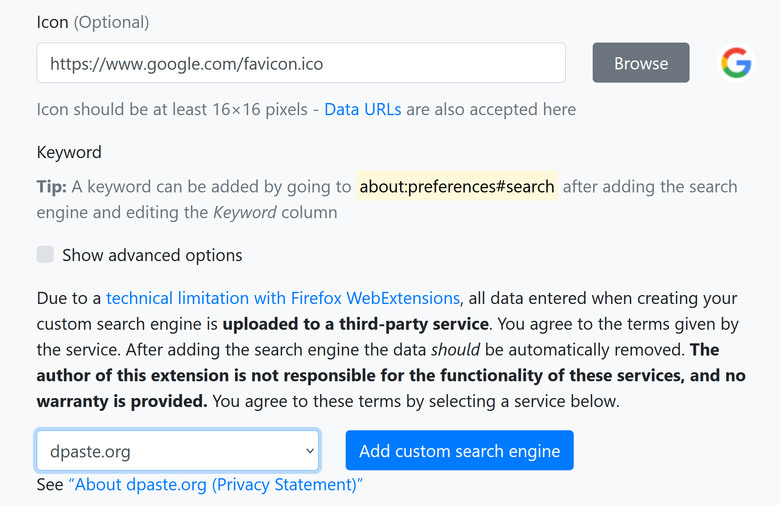Click the "Keyword" section heading
The image size is (780, 505).
69,152
